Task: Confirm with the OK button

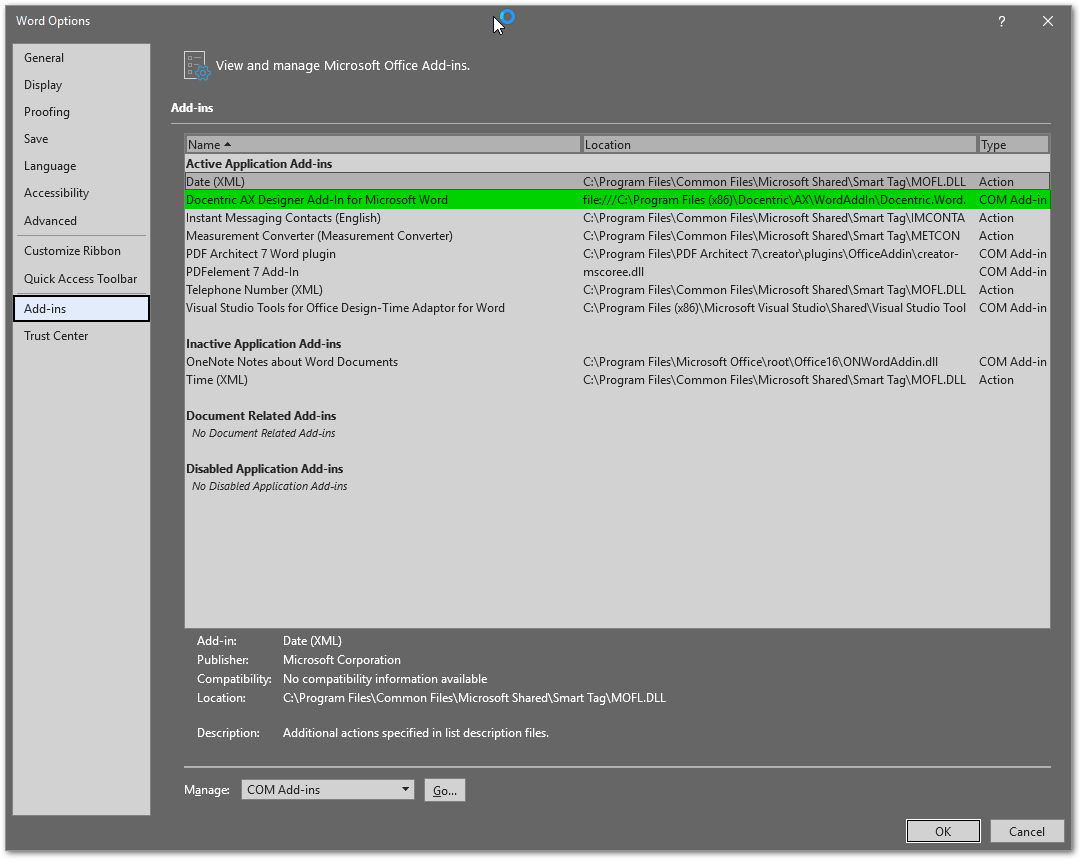Action: pyautogui.click(x=942, y=832)
